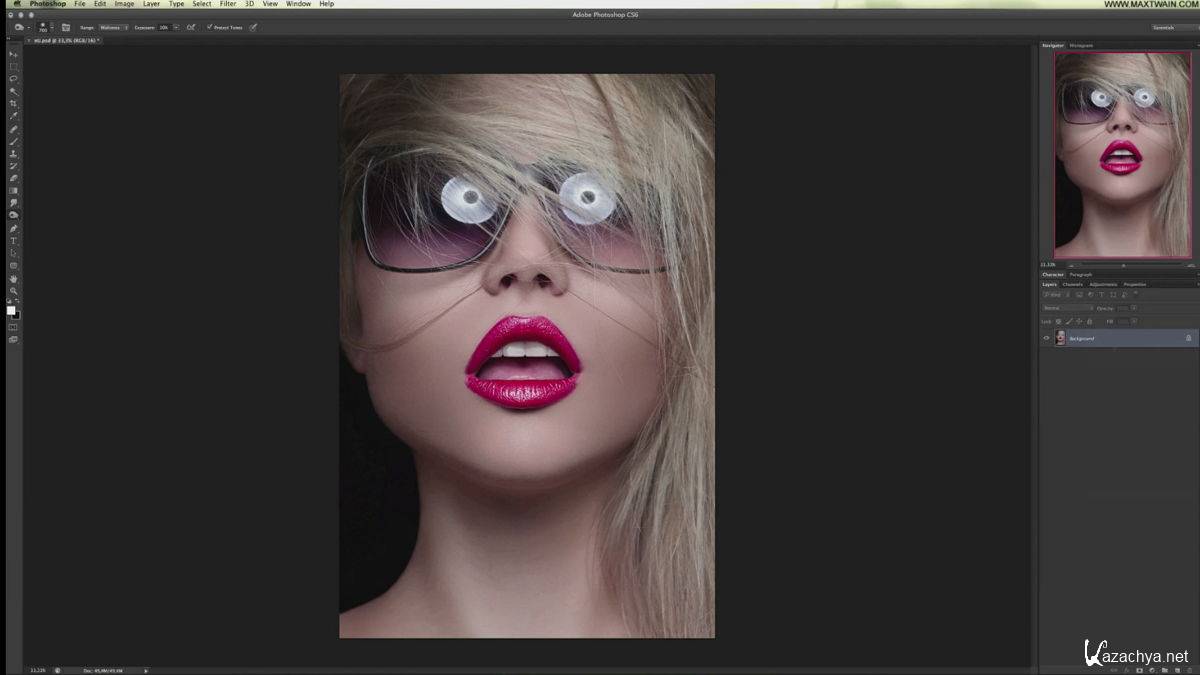Click the foreground color swatch
The height and width of the screenshot is (675, 1200).
(11, 311)
